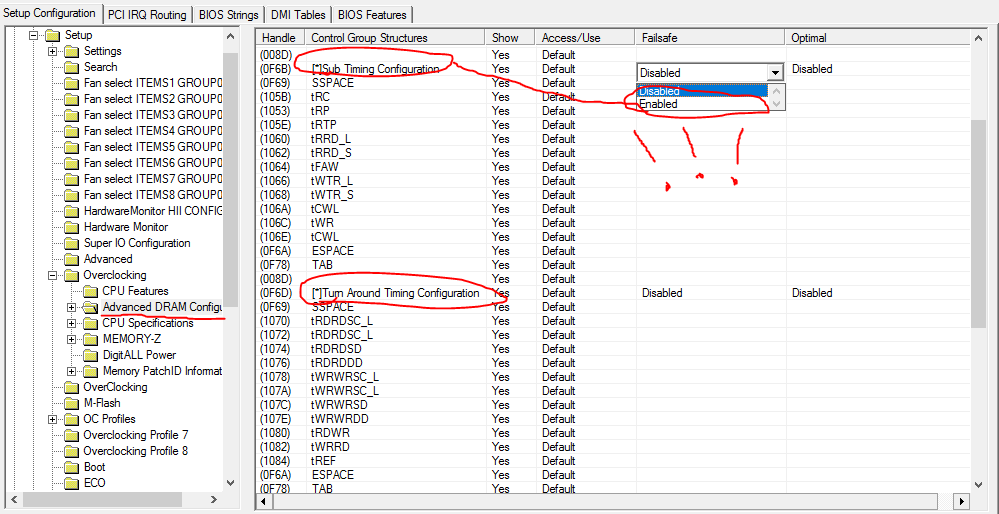Open the BIOS Strings tab
This screenshot has width=999, height=514.
[x=229, y=14]
